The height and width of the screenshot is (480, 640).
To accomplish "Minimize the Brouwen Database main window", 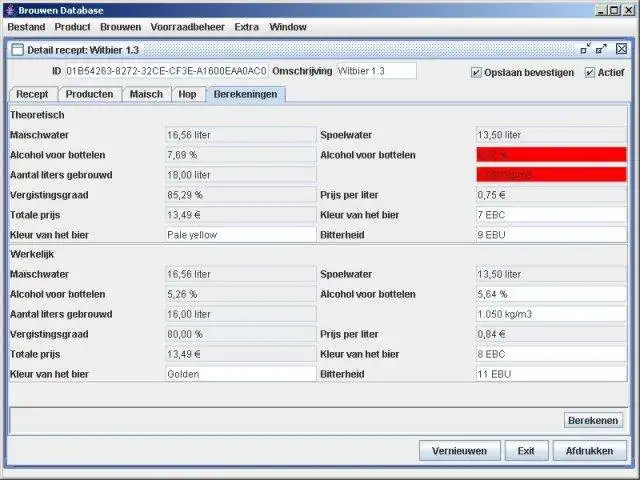I will point(600,10).
